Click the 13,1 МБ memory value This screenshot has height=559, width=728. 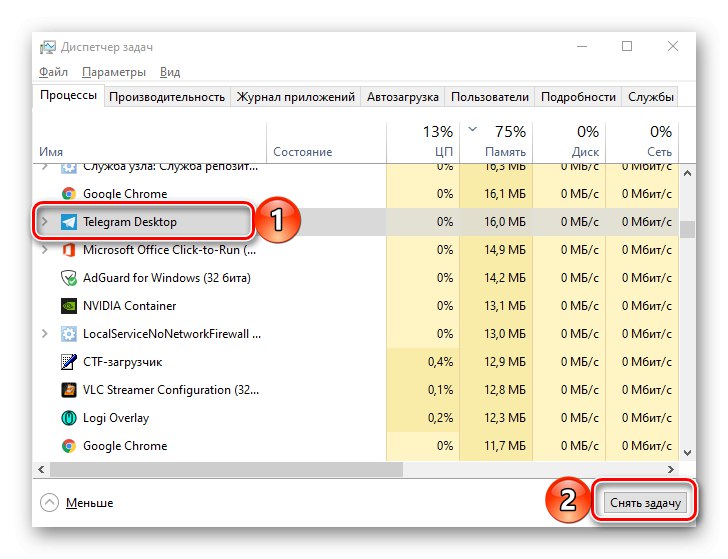[505, 306]
